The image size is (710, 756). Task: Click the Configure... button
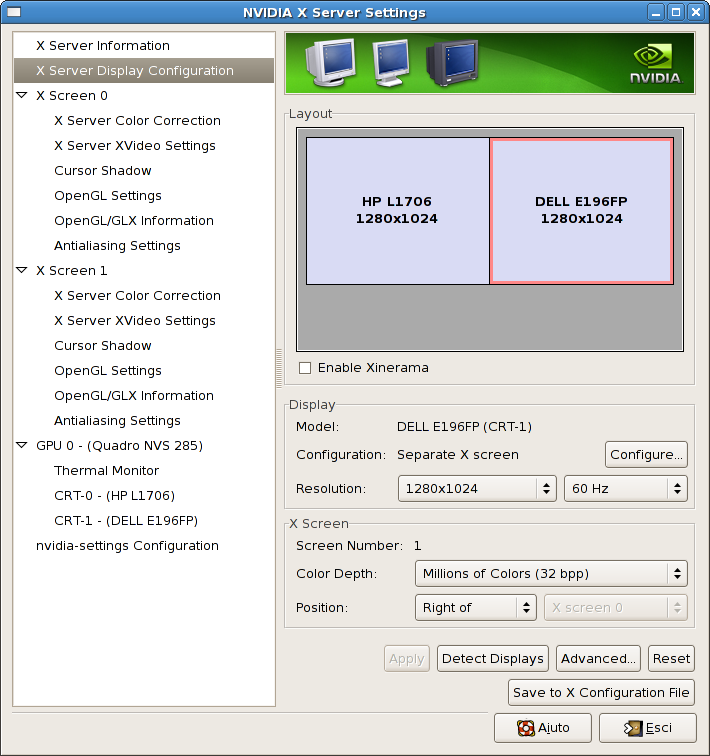click(646, 455)
